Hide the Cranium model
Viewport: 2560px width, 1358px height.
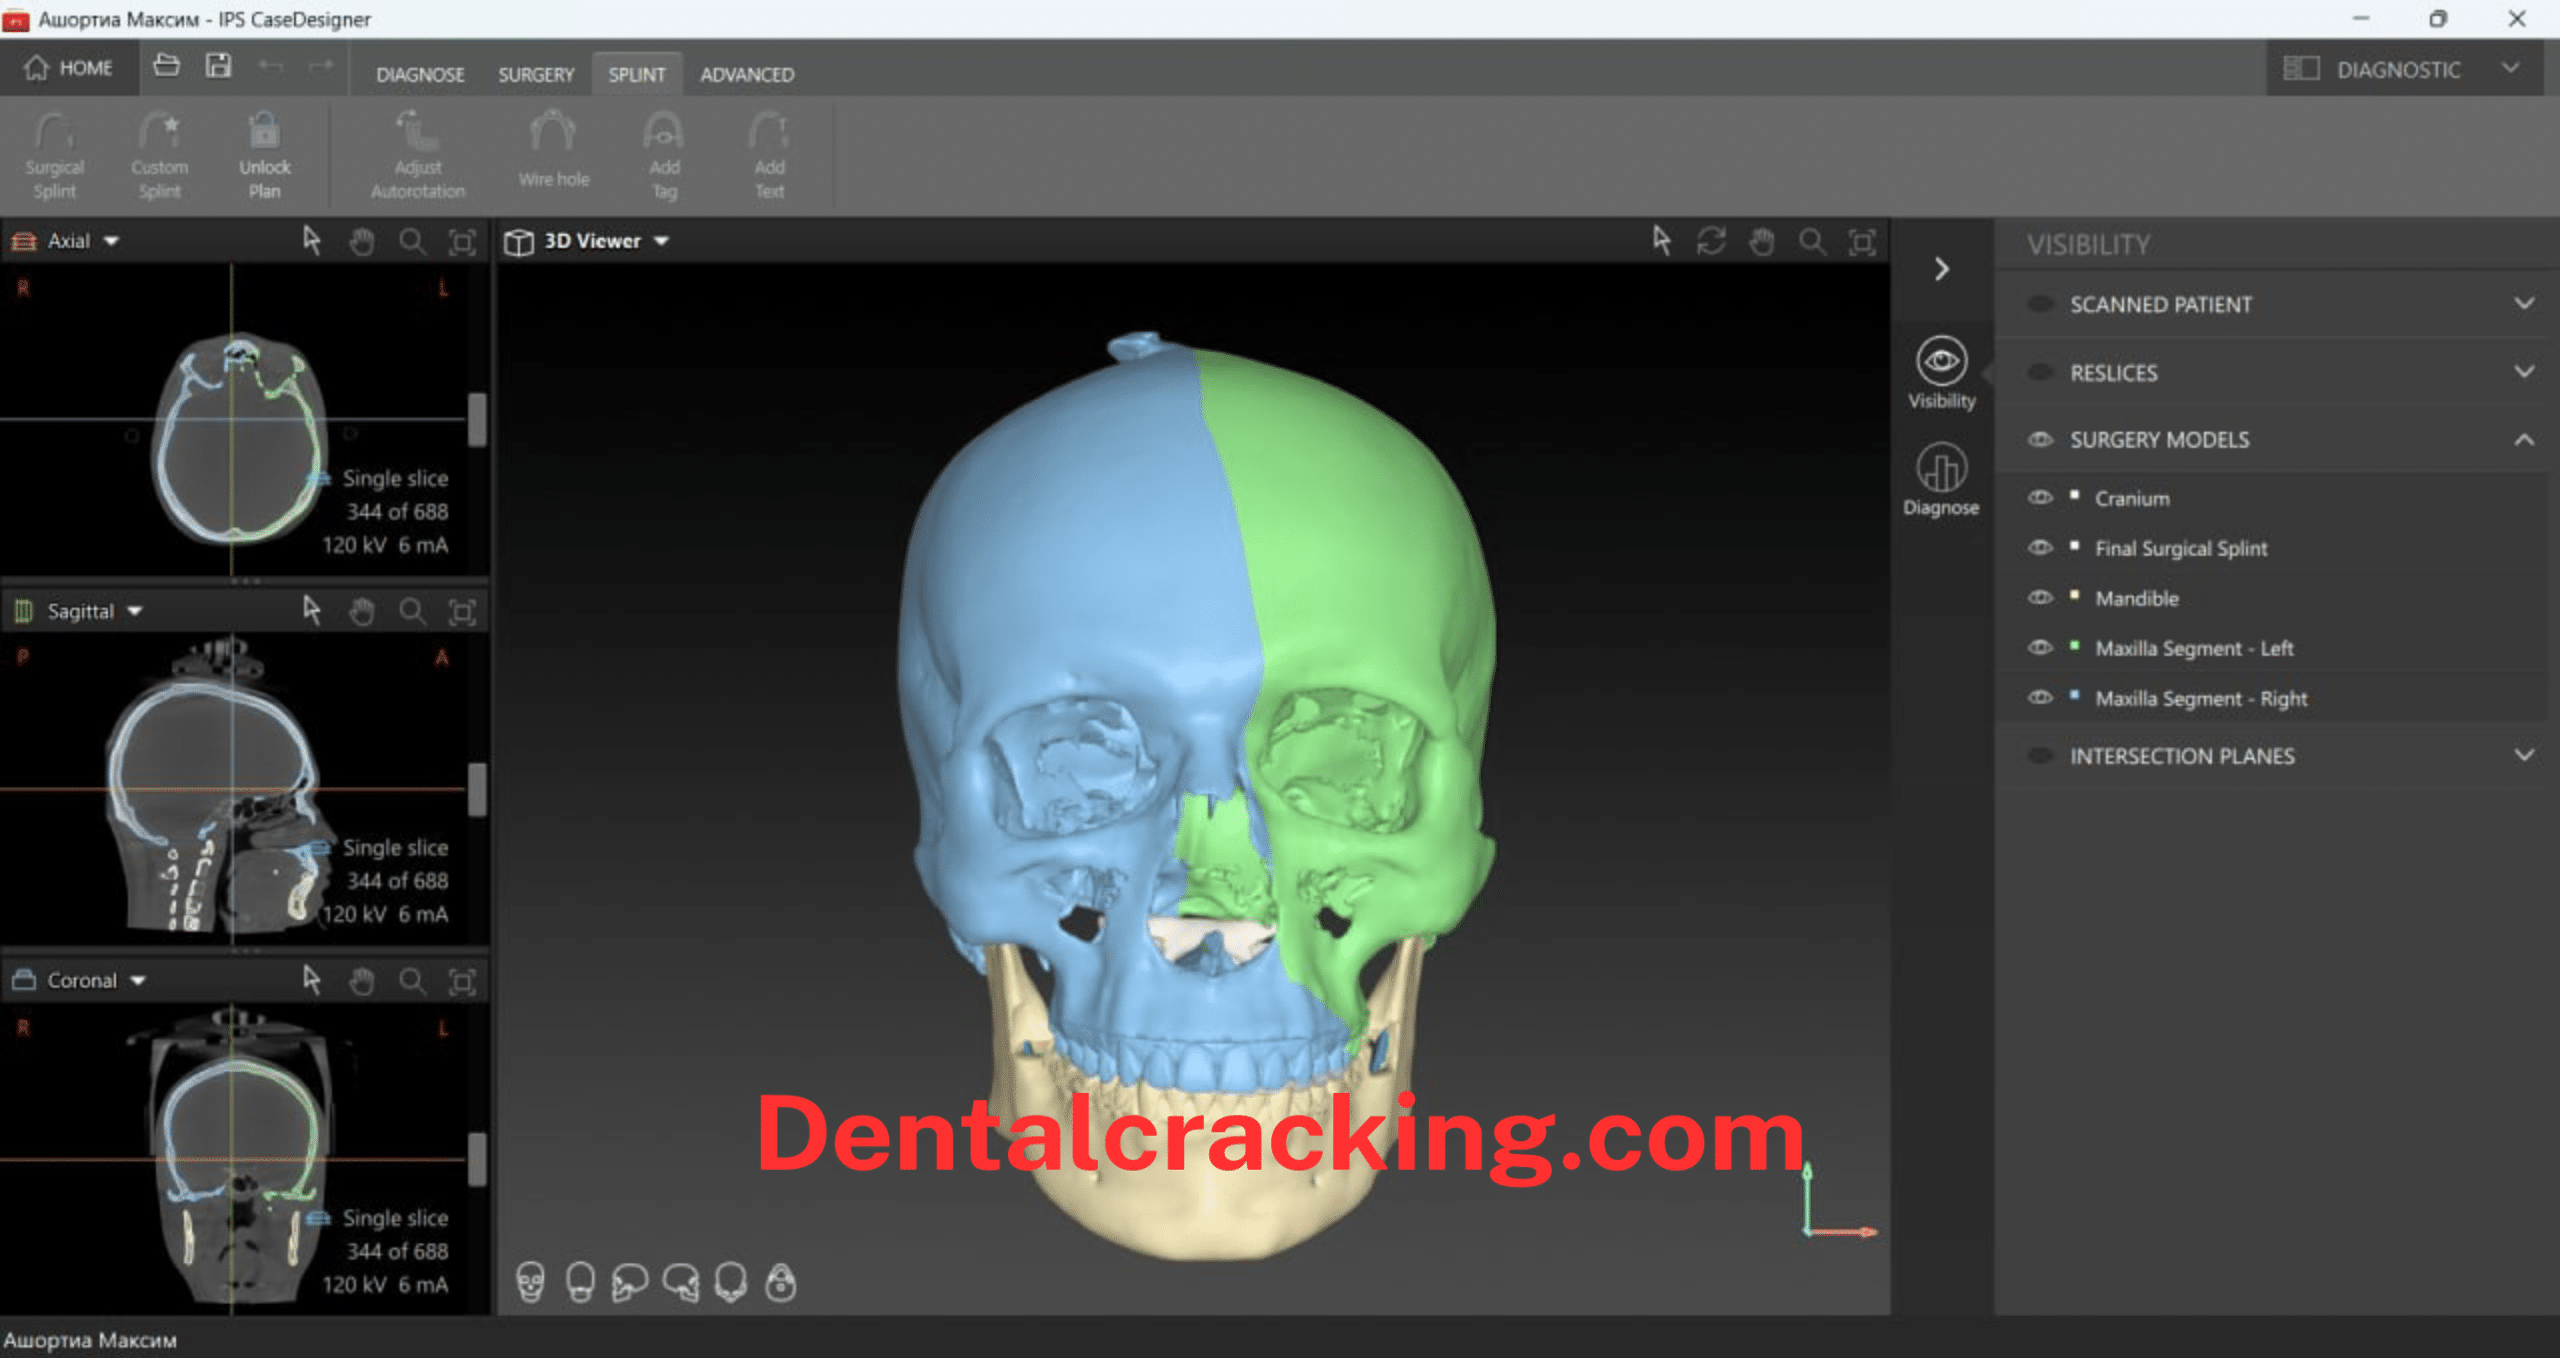(2040, 498)
